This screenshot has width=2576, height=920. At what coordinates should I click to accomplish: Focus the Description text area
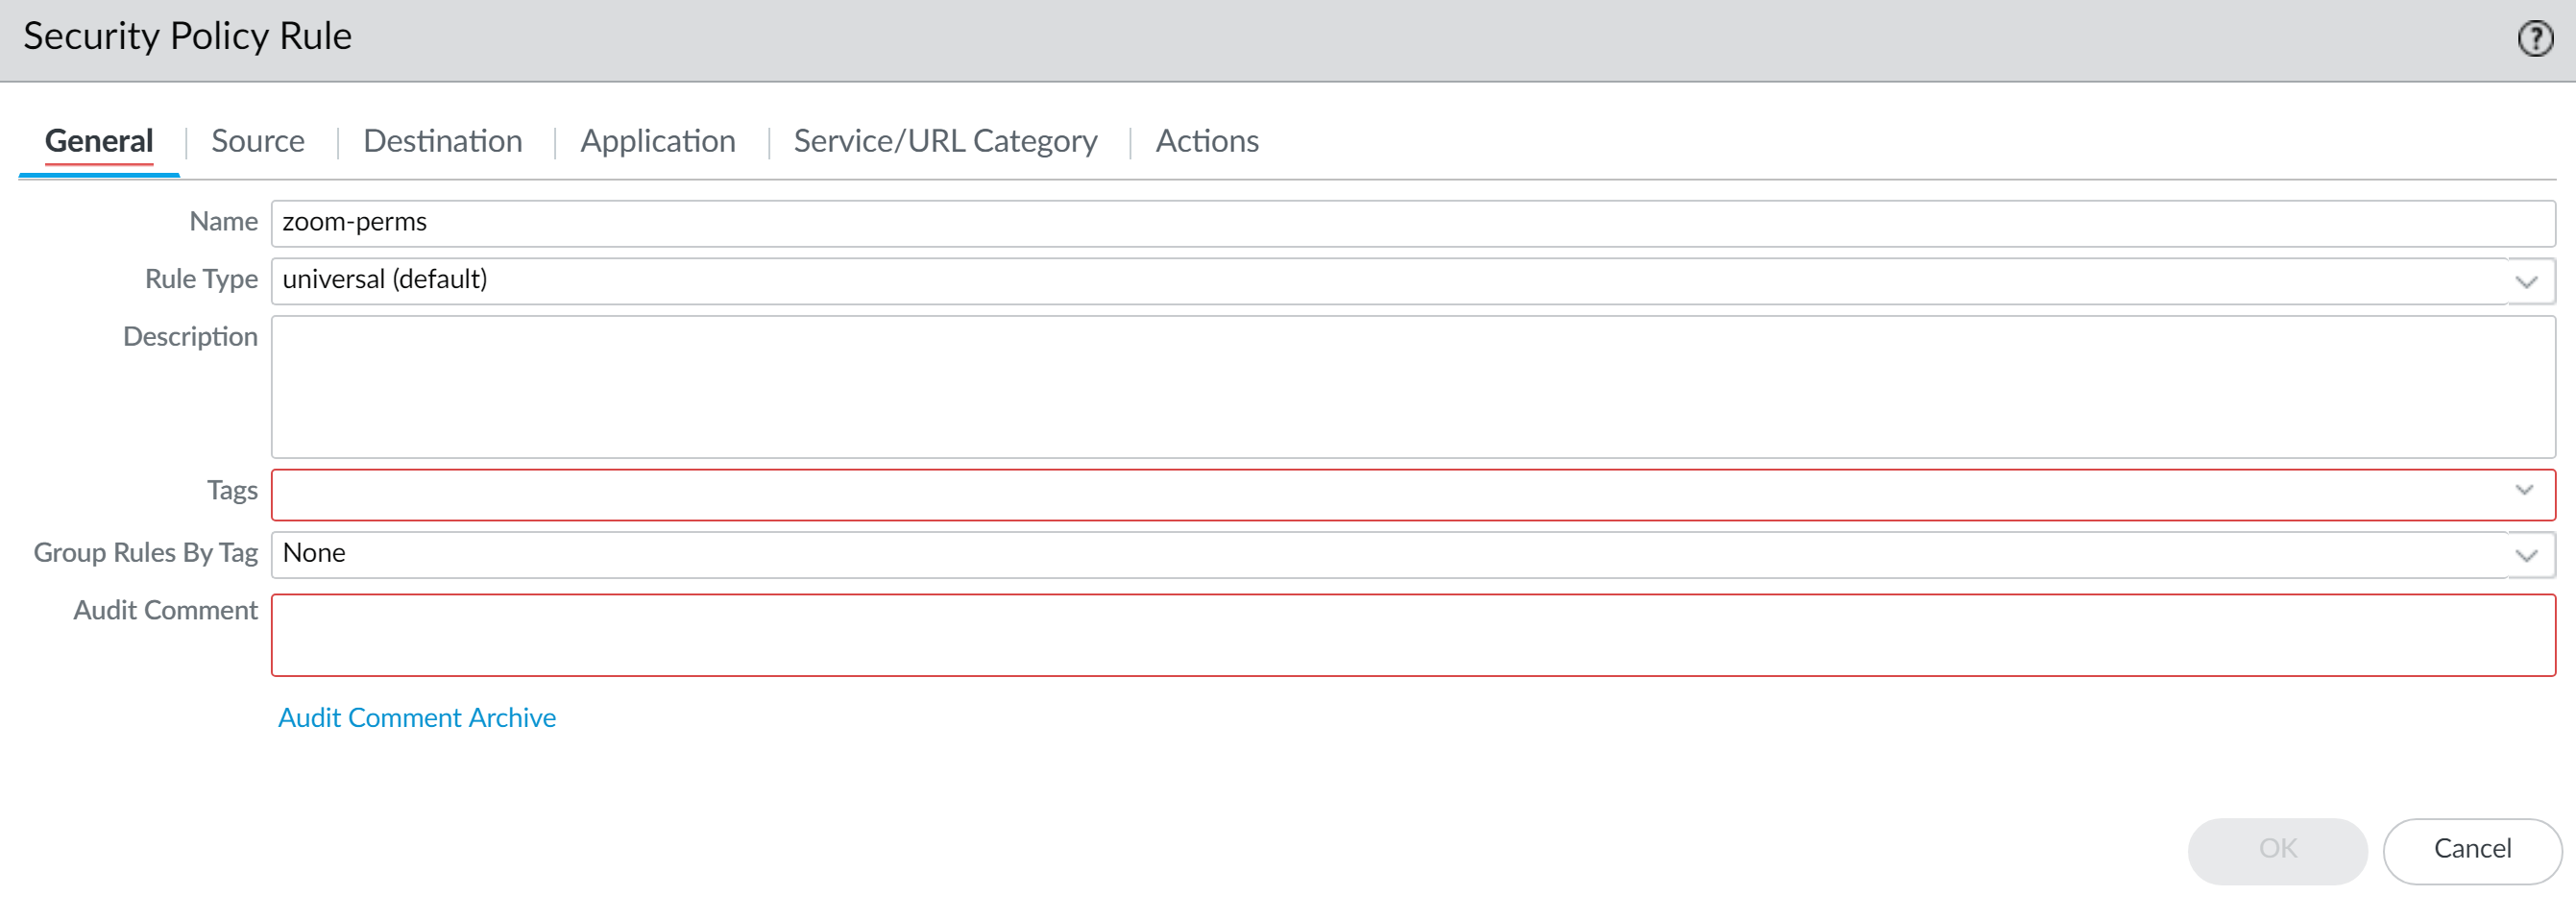point(1400,387)
